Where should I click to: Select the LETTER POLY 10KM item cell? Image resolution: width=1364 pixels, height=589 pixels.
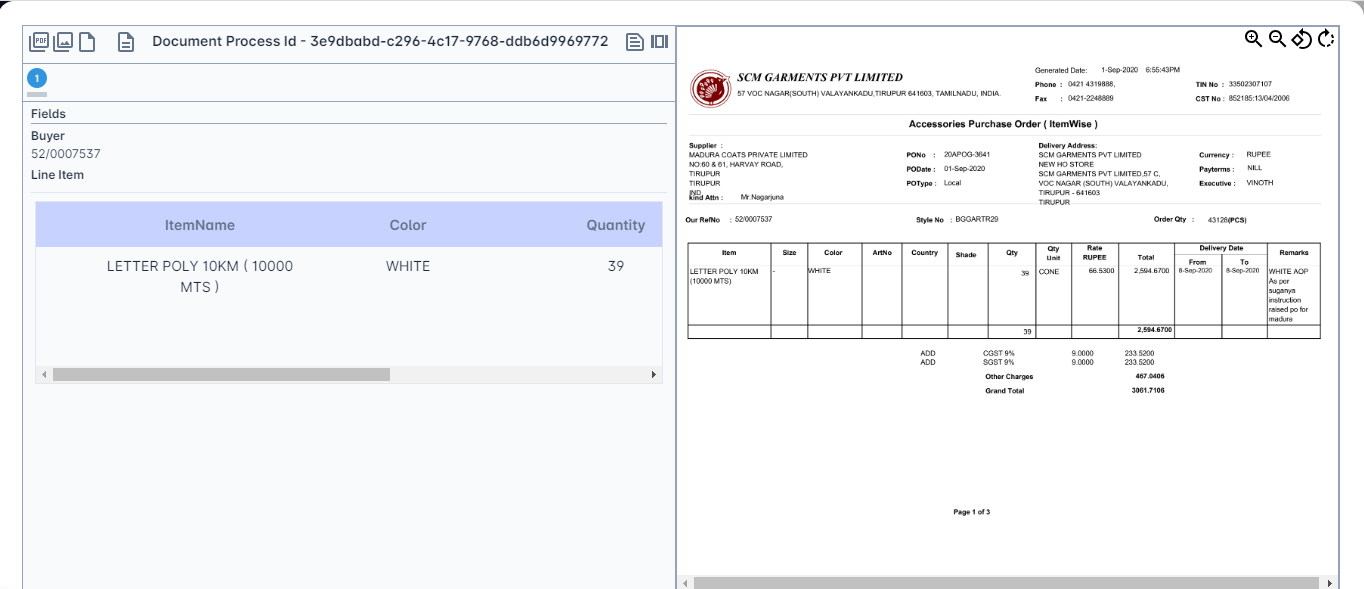pos(200,276)
